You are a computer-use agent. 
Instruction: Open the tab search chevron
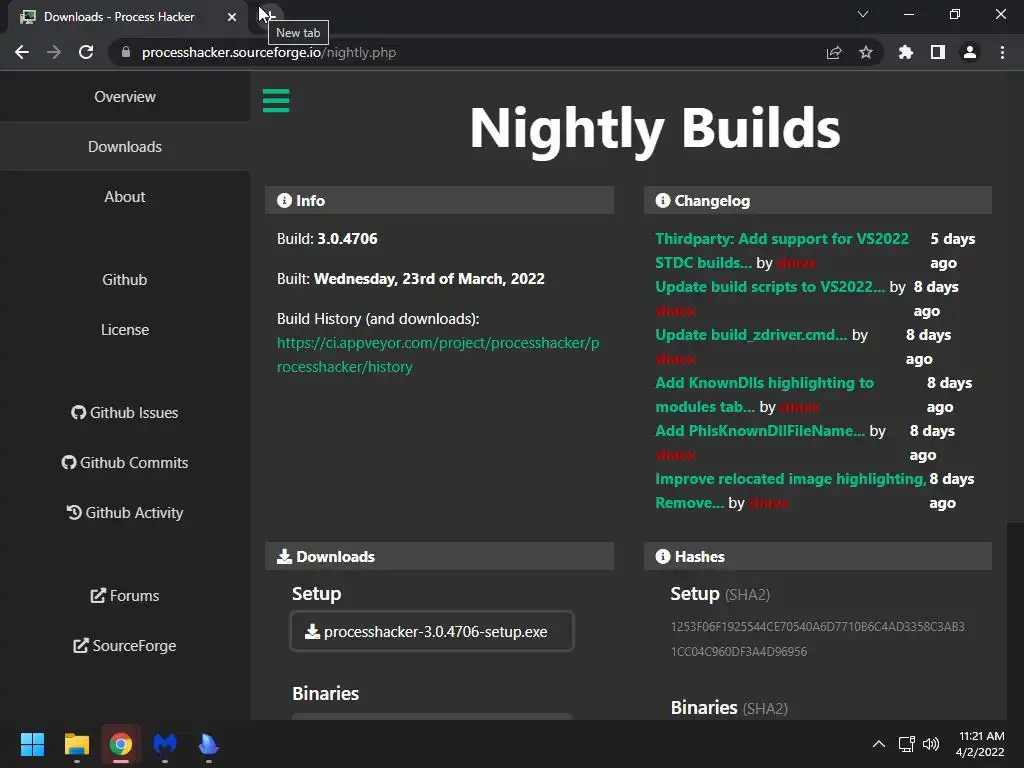[863, 14]
